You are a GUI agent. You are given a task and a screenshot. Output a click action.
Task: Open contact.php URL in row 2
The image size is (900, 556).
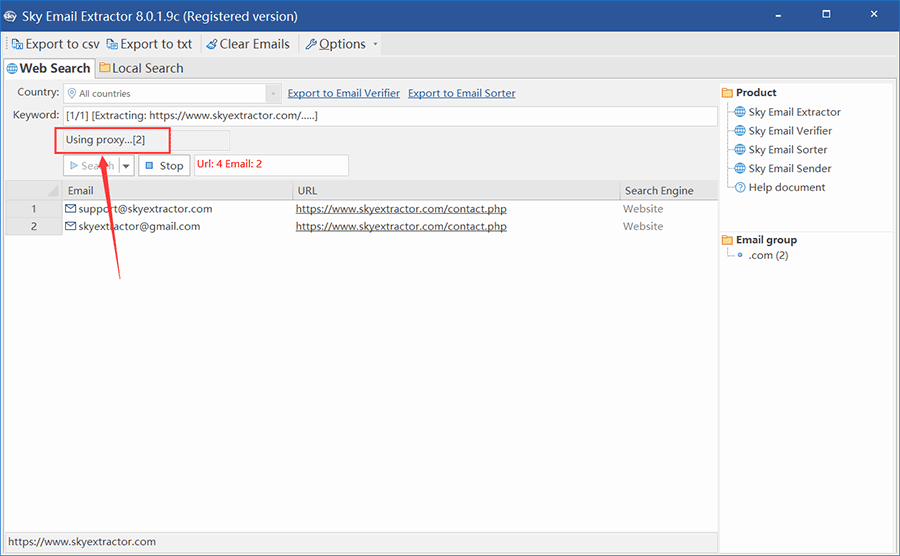click(401, 226)
